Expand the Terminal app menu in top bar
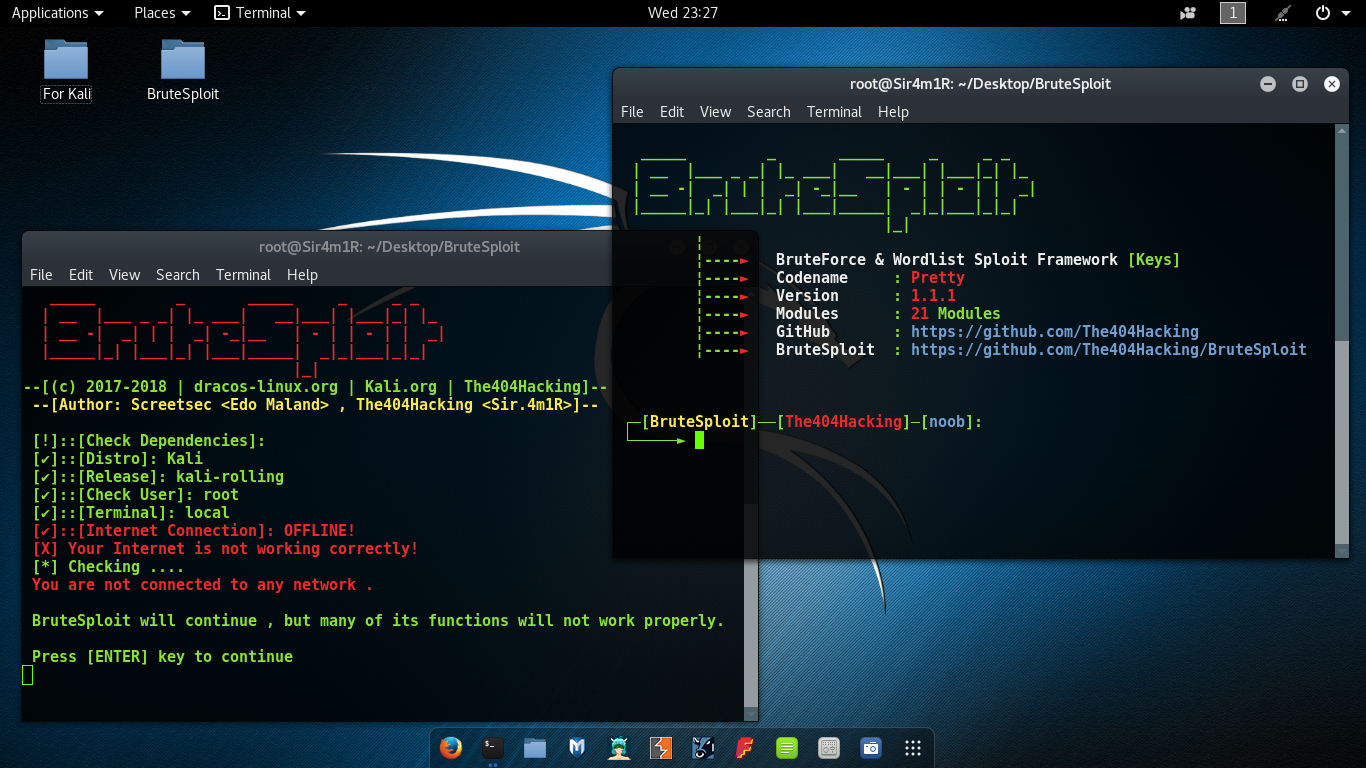1366x768 pixels. [260, 13]
